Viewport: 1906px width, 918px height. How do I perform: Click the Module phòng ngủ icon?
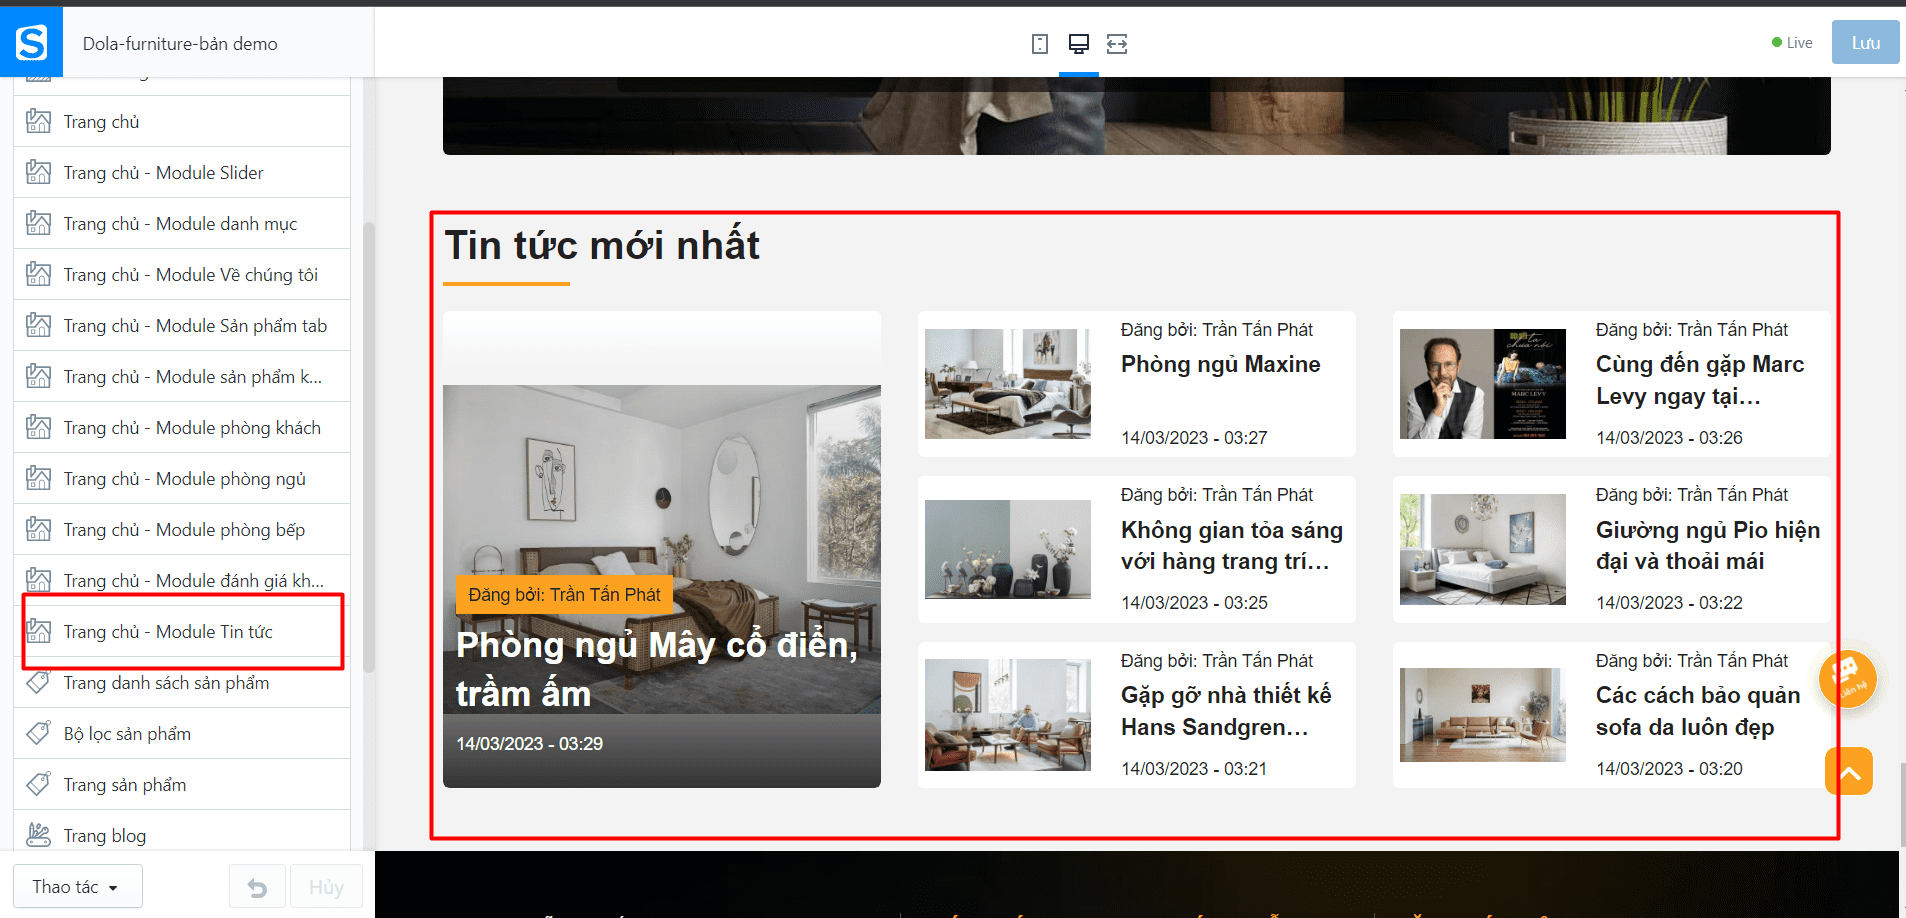pyautogui.click(x=39, y=479)
